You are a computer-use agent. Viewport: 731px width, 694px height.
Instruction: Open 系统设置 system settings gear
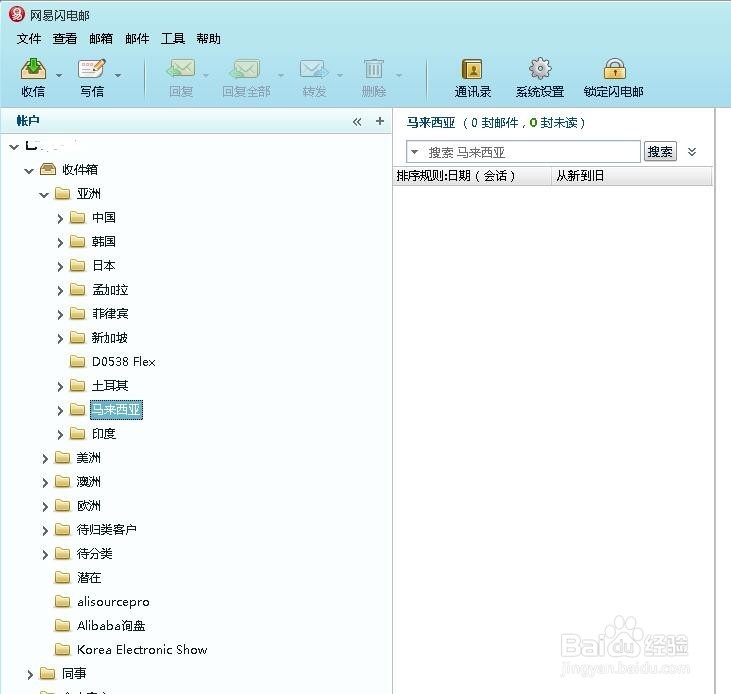pyautogui.click(x=540, y=70)
